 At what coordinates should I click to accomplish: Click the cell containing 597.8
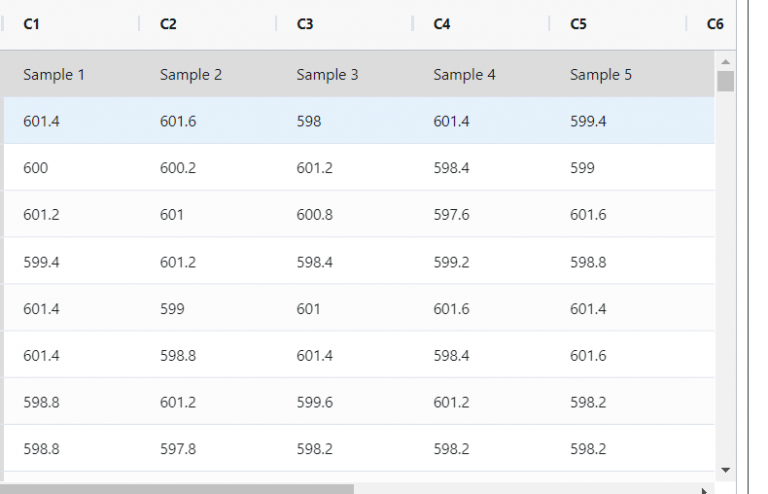[x=178, y=449]
